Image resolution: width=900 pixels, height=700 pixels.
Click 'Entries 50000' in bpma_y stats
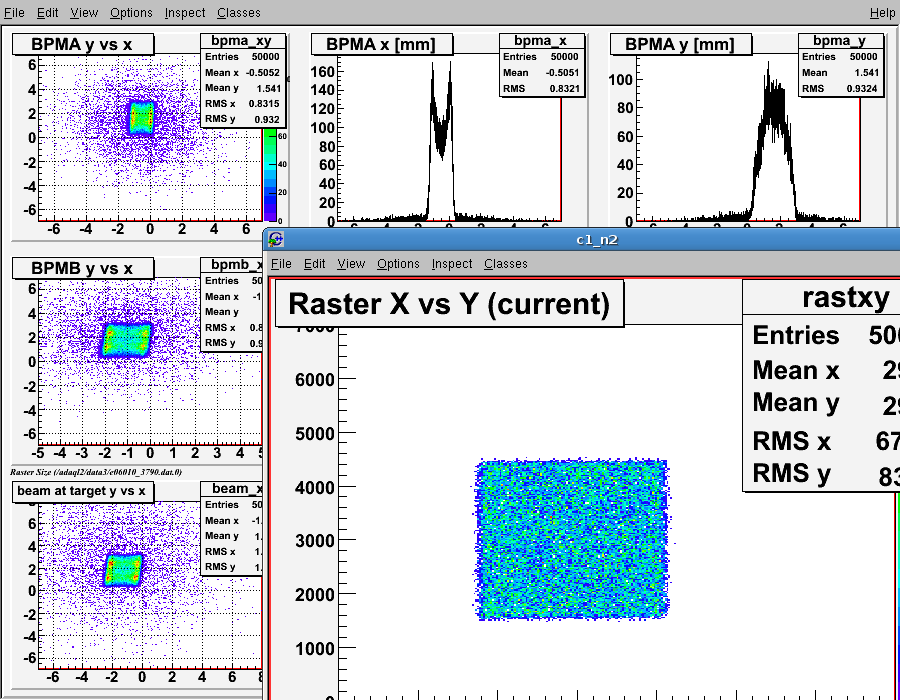coord(841,56)
